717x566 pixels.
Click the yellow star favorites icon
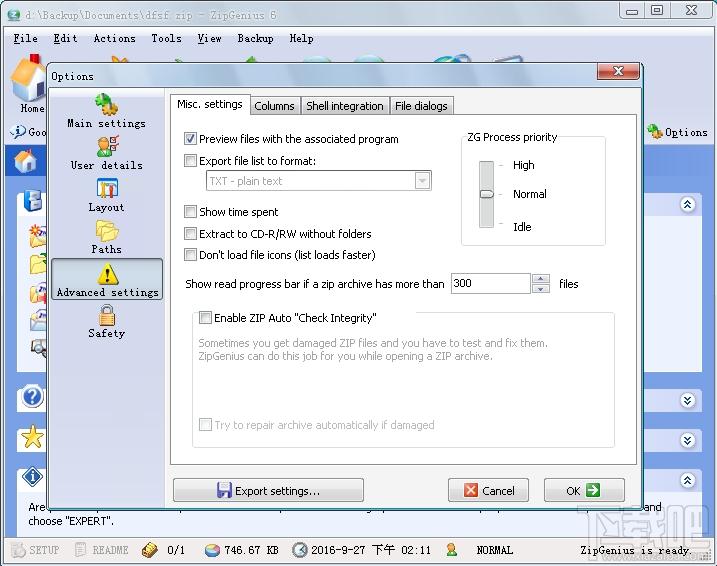click(x=32, y=438)
